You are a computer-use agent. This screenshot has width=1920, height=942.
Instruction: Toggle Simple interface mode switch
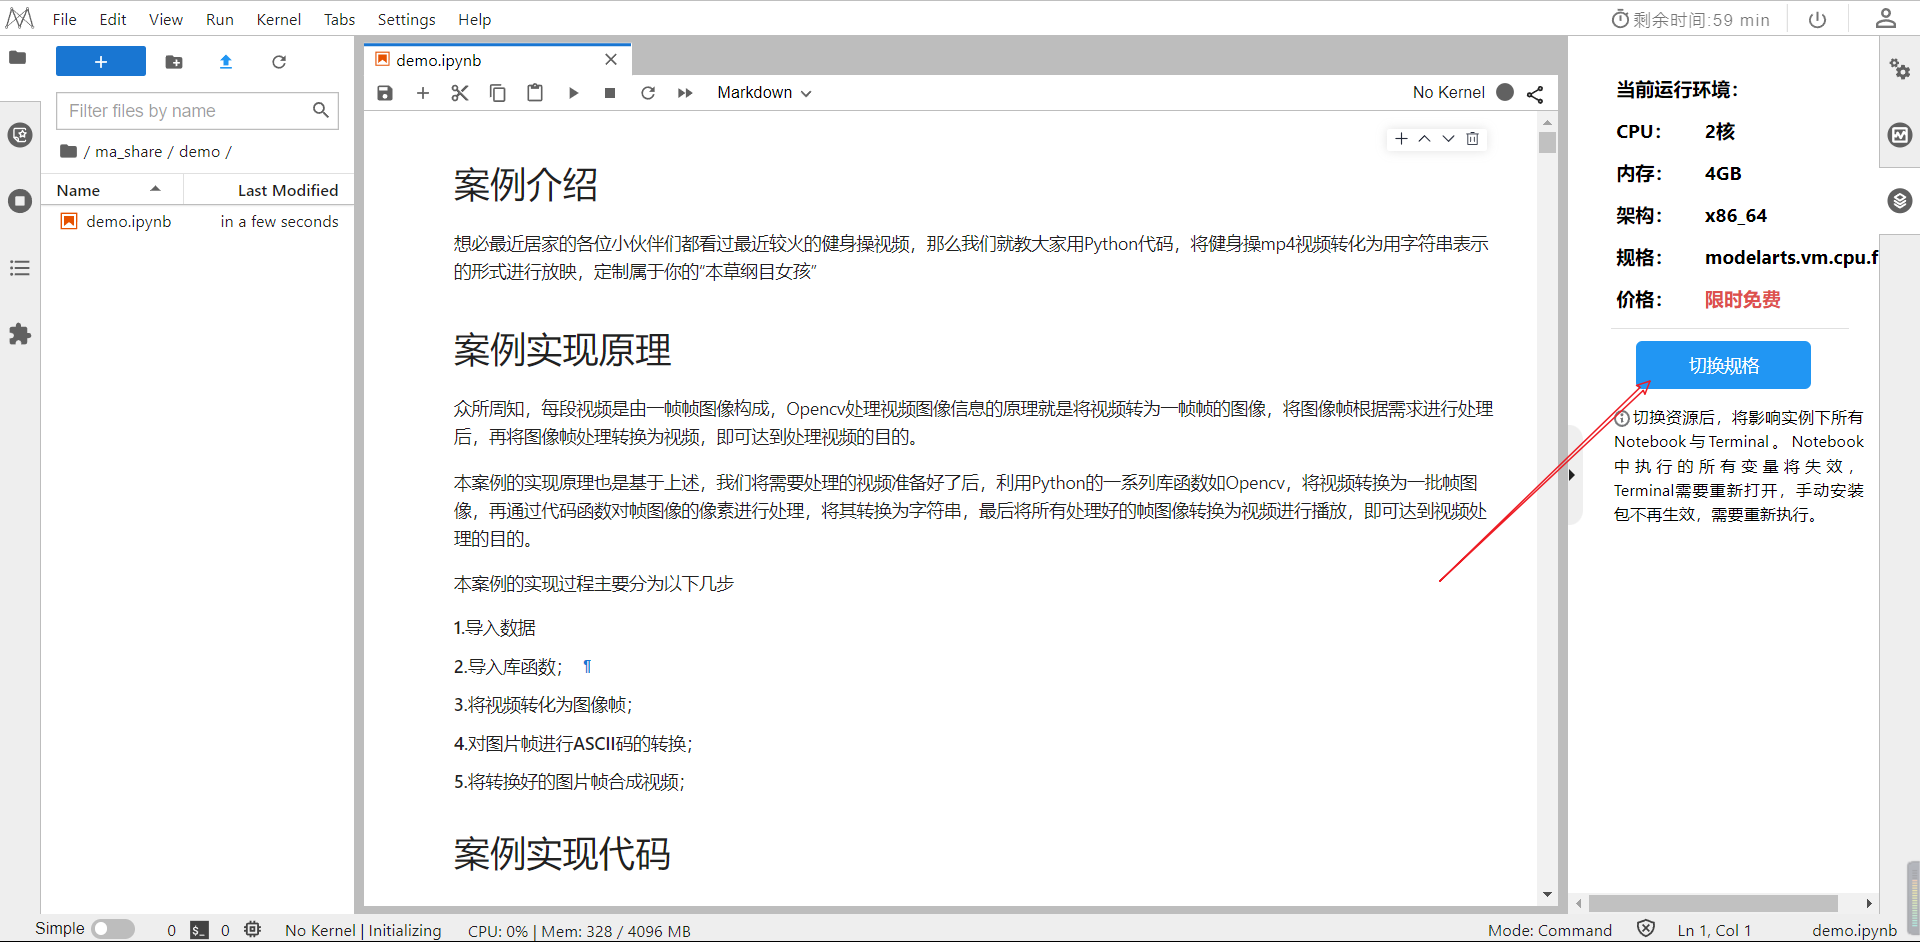point(113,929)
